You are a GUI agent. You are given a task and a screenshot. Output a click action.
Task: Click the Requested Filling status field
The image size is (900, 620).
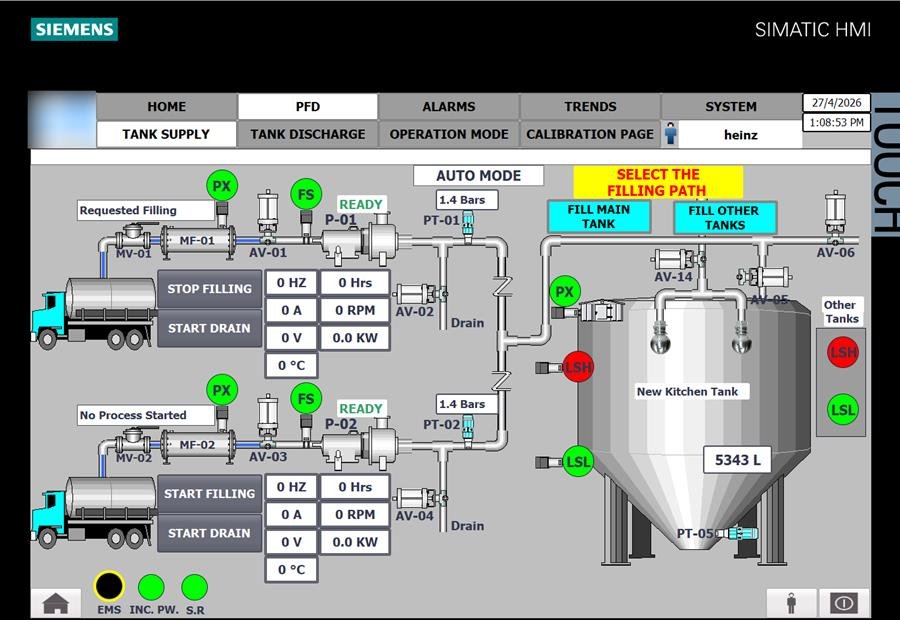click(146, 210)
